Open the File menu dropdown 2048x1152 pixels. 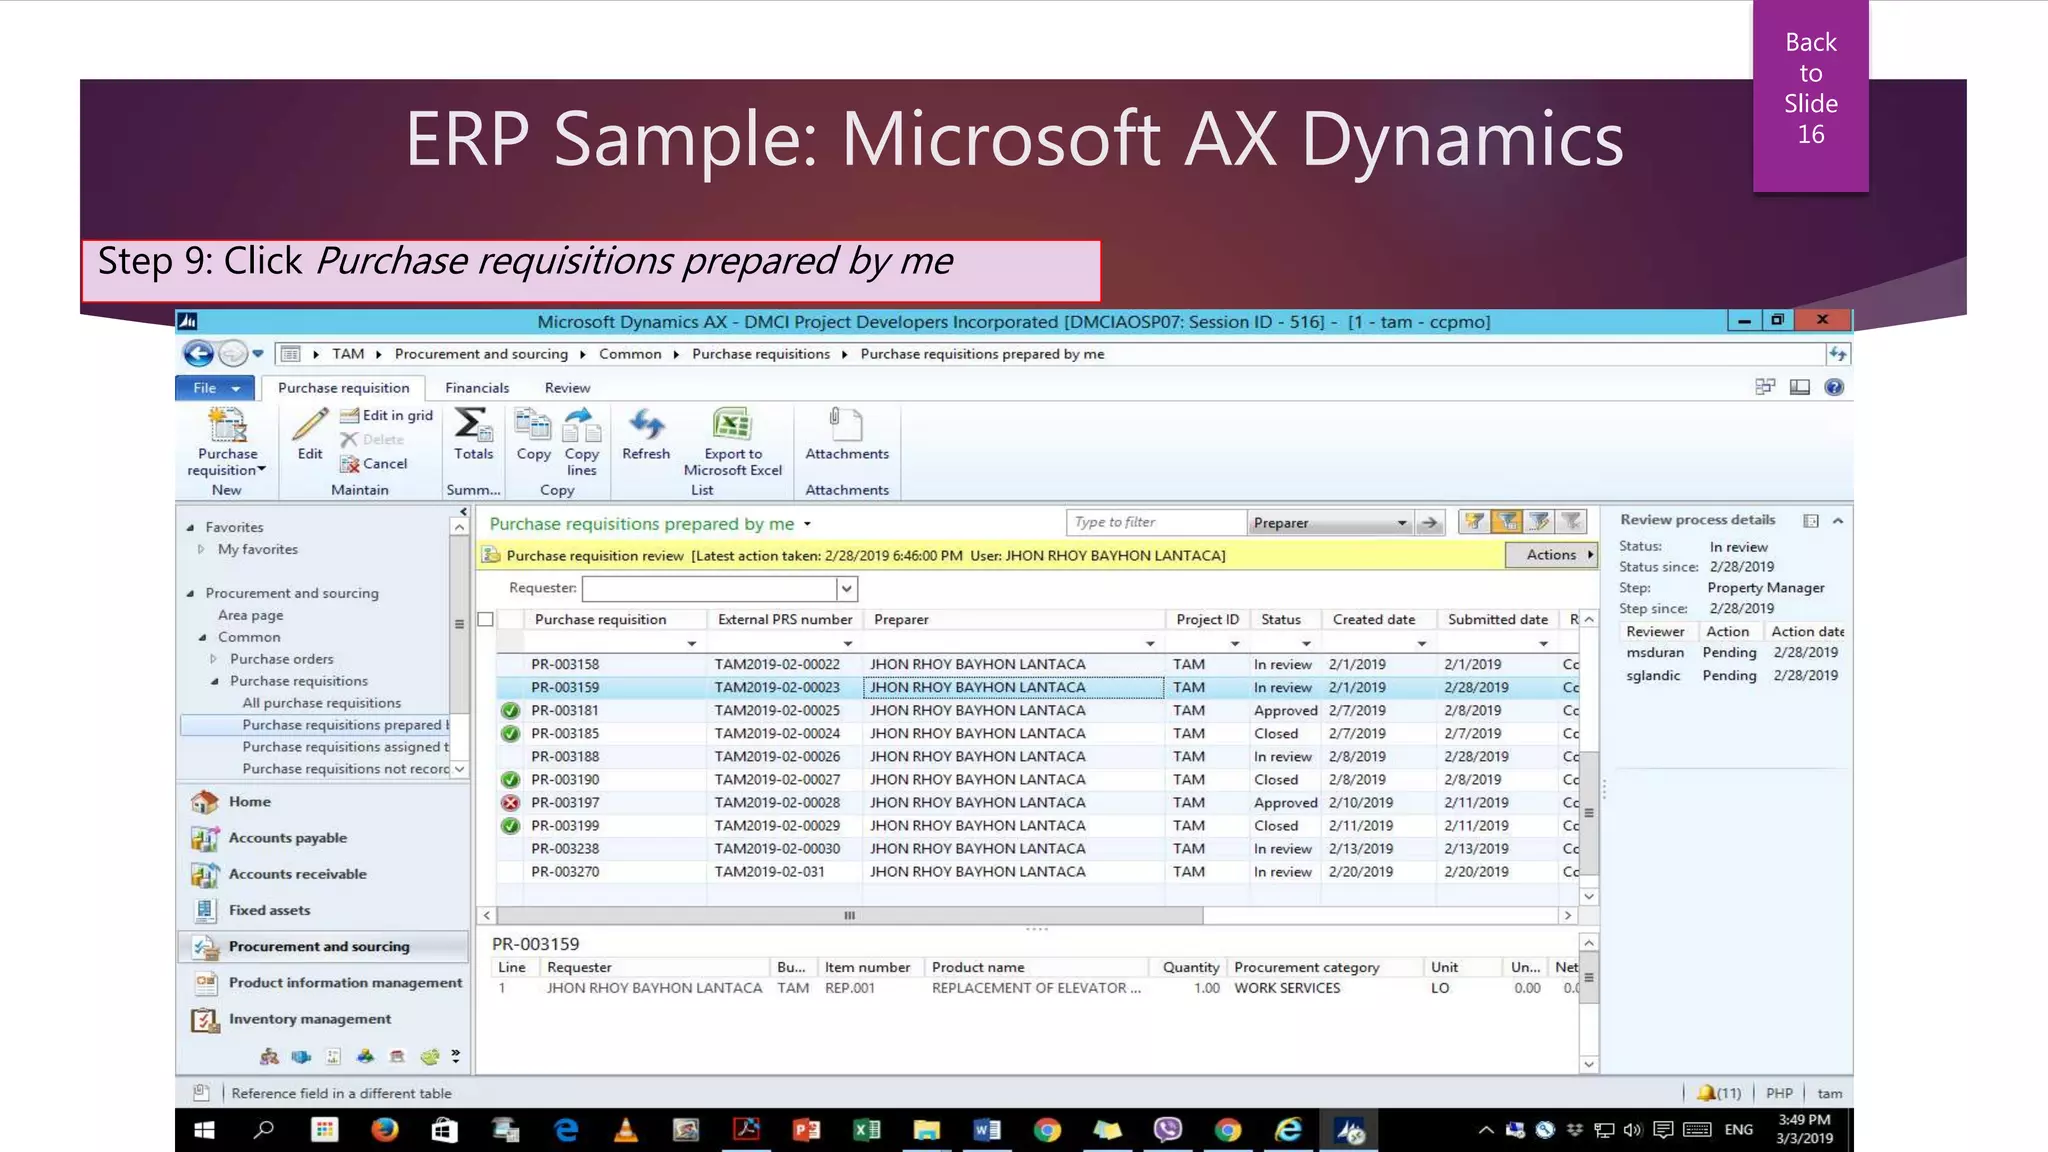click(x=215, y=388)
